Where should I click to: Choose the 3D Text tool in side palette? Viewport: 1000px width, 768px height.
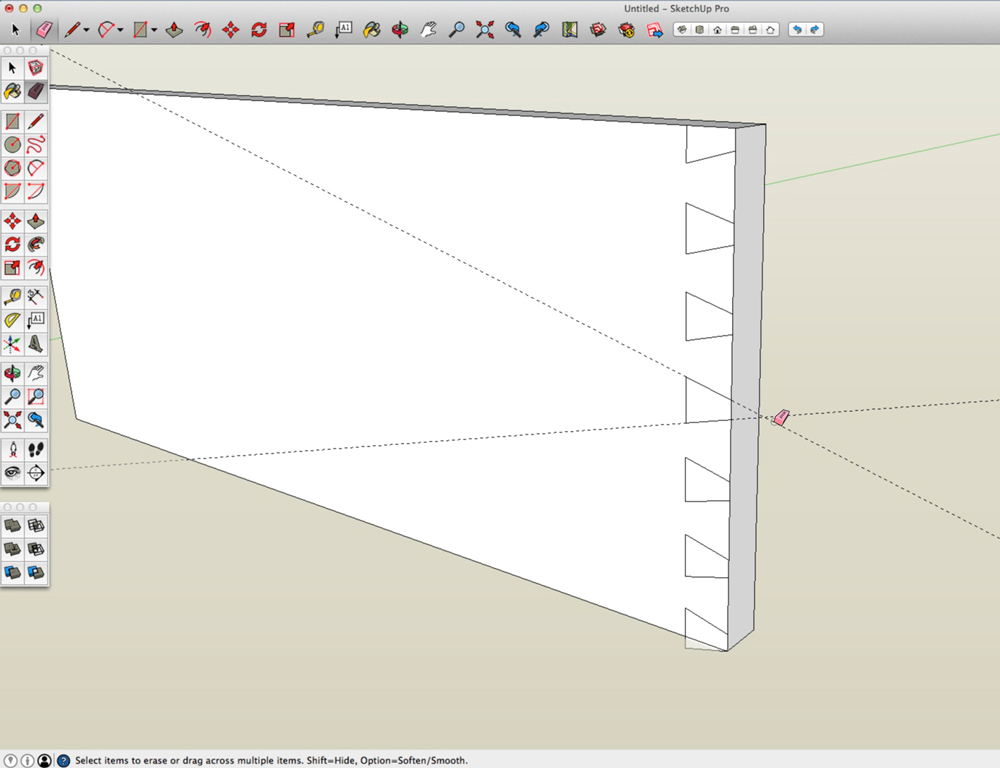pos(36,344)
